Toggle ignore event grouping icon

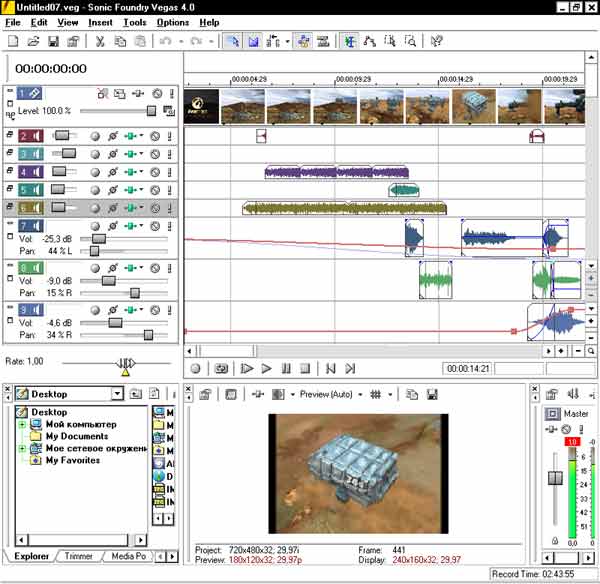[323, 41]
